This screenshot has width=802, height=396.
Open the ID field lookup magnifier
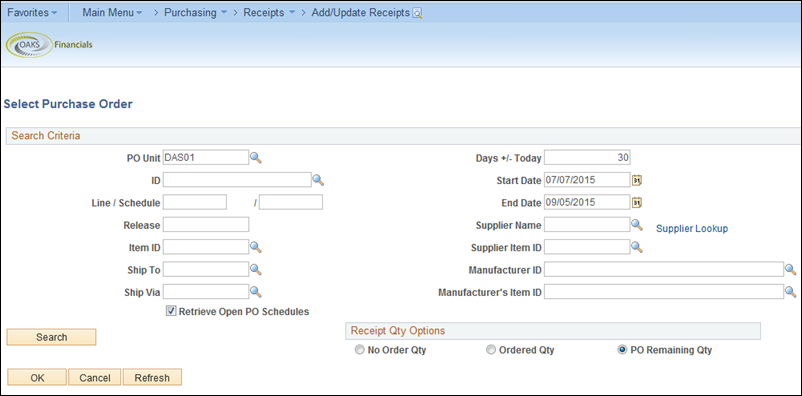(318, 180)
